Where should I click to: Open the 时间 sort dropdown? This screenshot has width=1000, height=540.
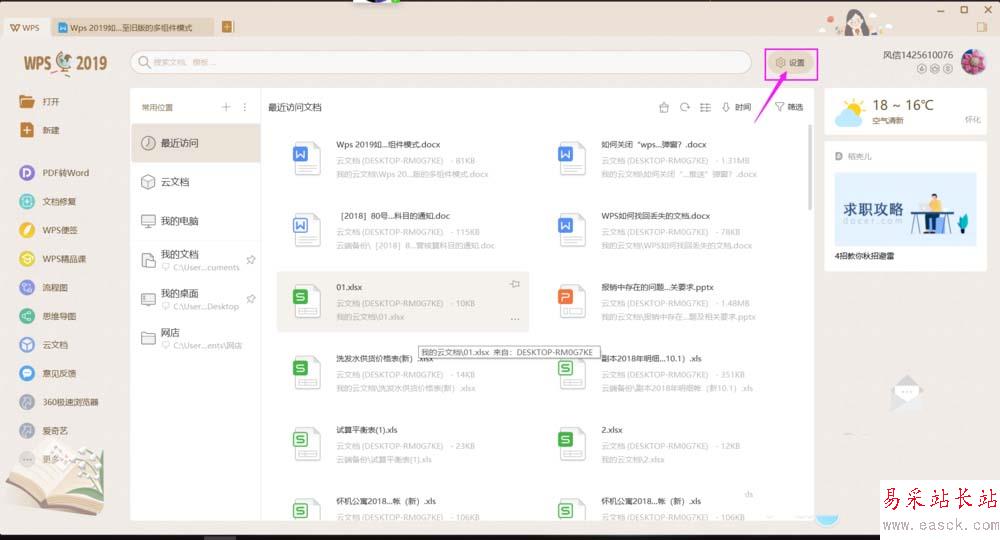(737, 107)
